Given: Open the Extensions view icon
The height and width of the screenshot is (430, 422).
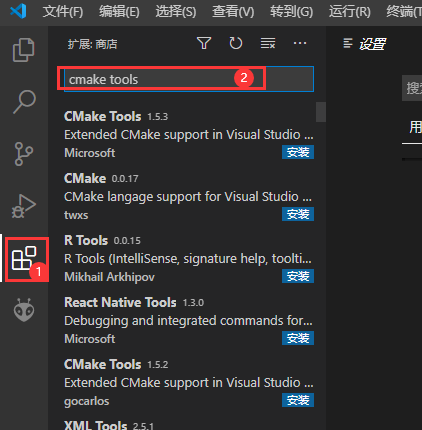Looking at the screenshot, I should [x=24, y=258].
